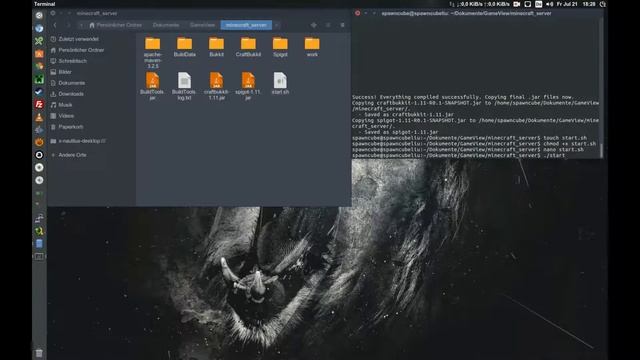The height and width of the screenshot is (360, 640).
Task: Select the start.sh script file
Action: coord(280,84)
